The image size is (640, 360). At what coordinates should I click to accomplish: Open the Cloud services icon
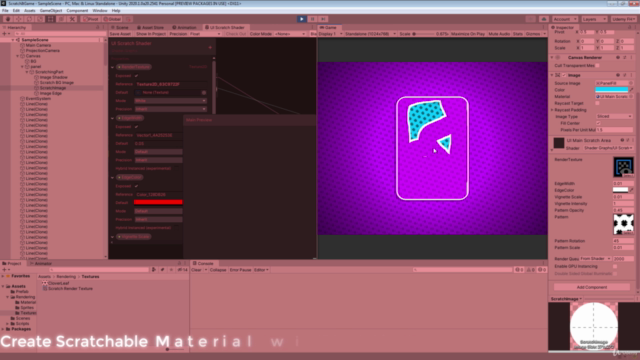tap(544, 19)
